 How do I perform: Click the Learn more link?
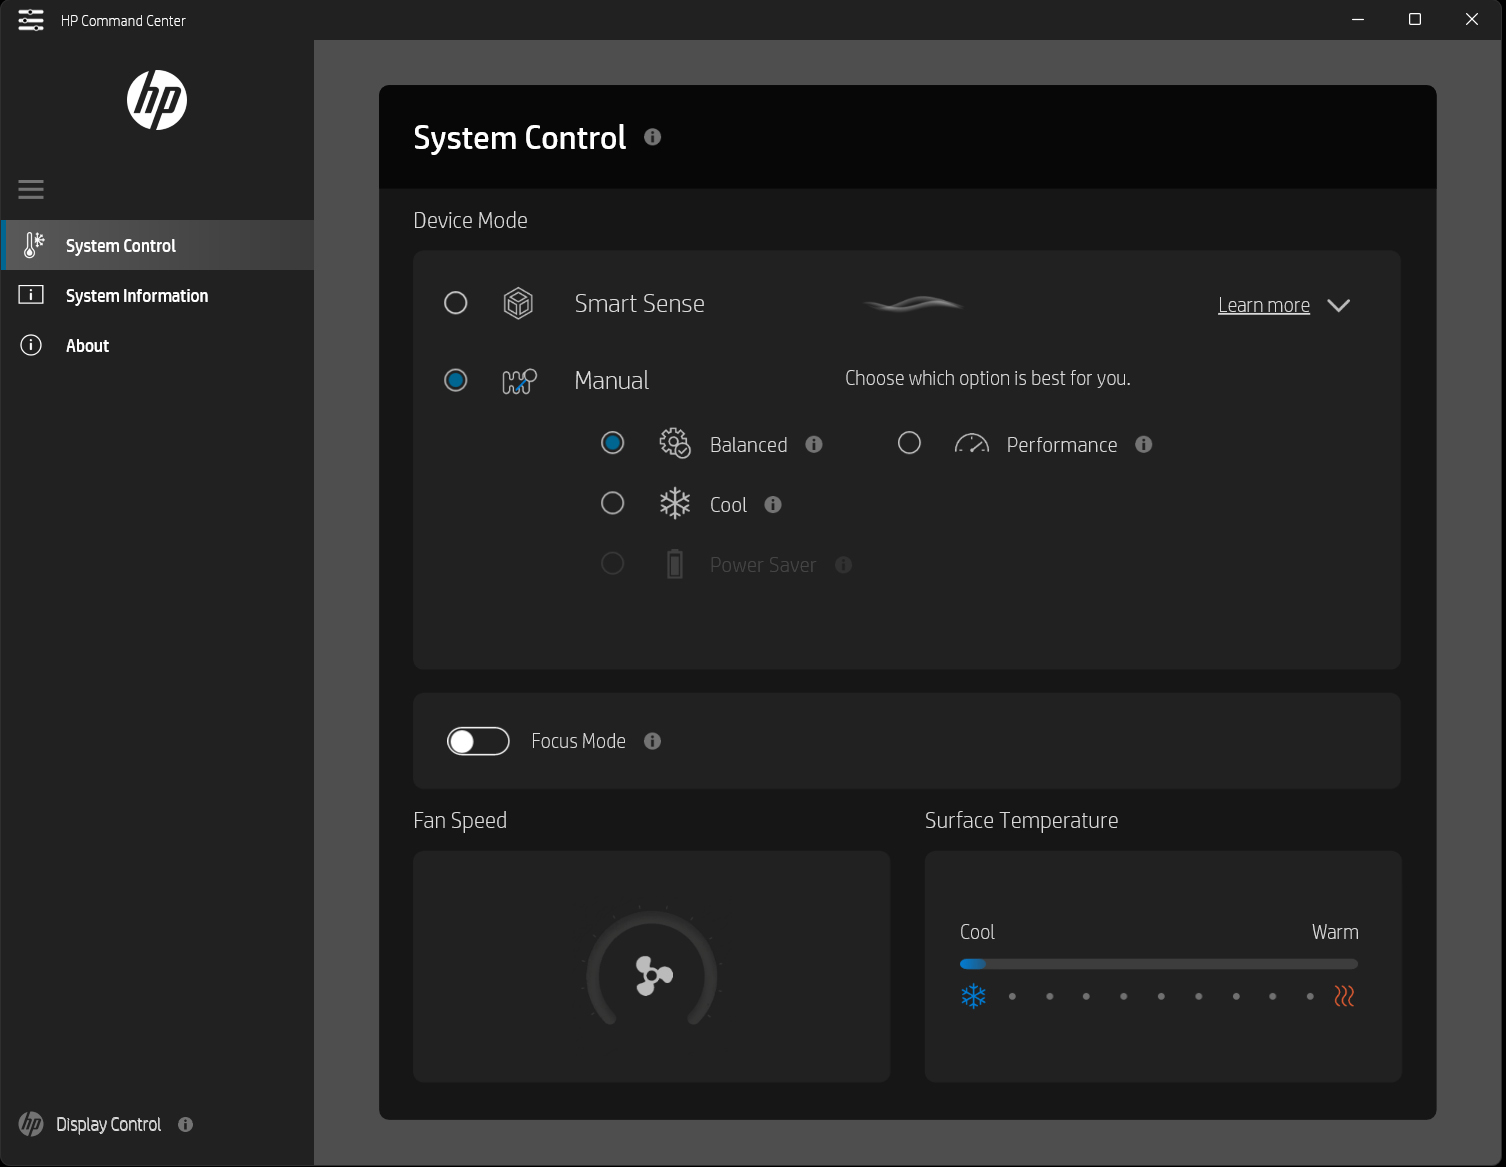pos(1264,305)
